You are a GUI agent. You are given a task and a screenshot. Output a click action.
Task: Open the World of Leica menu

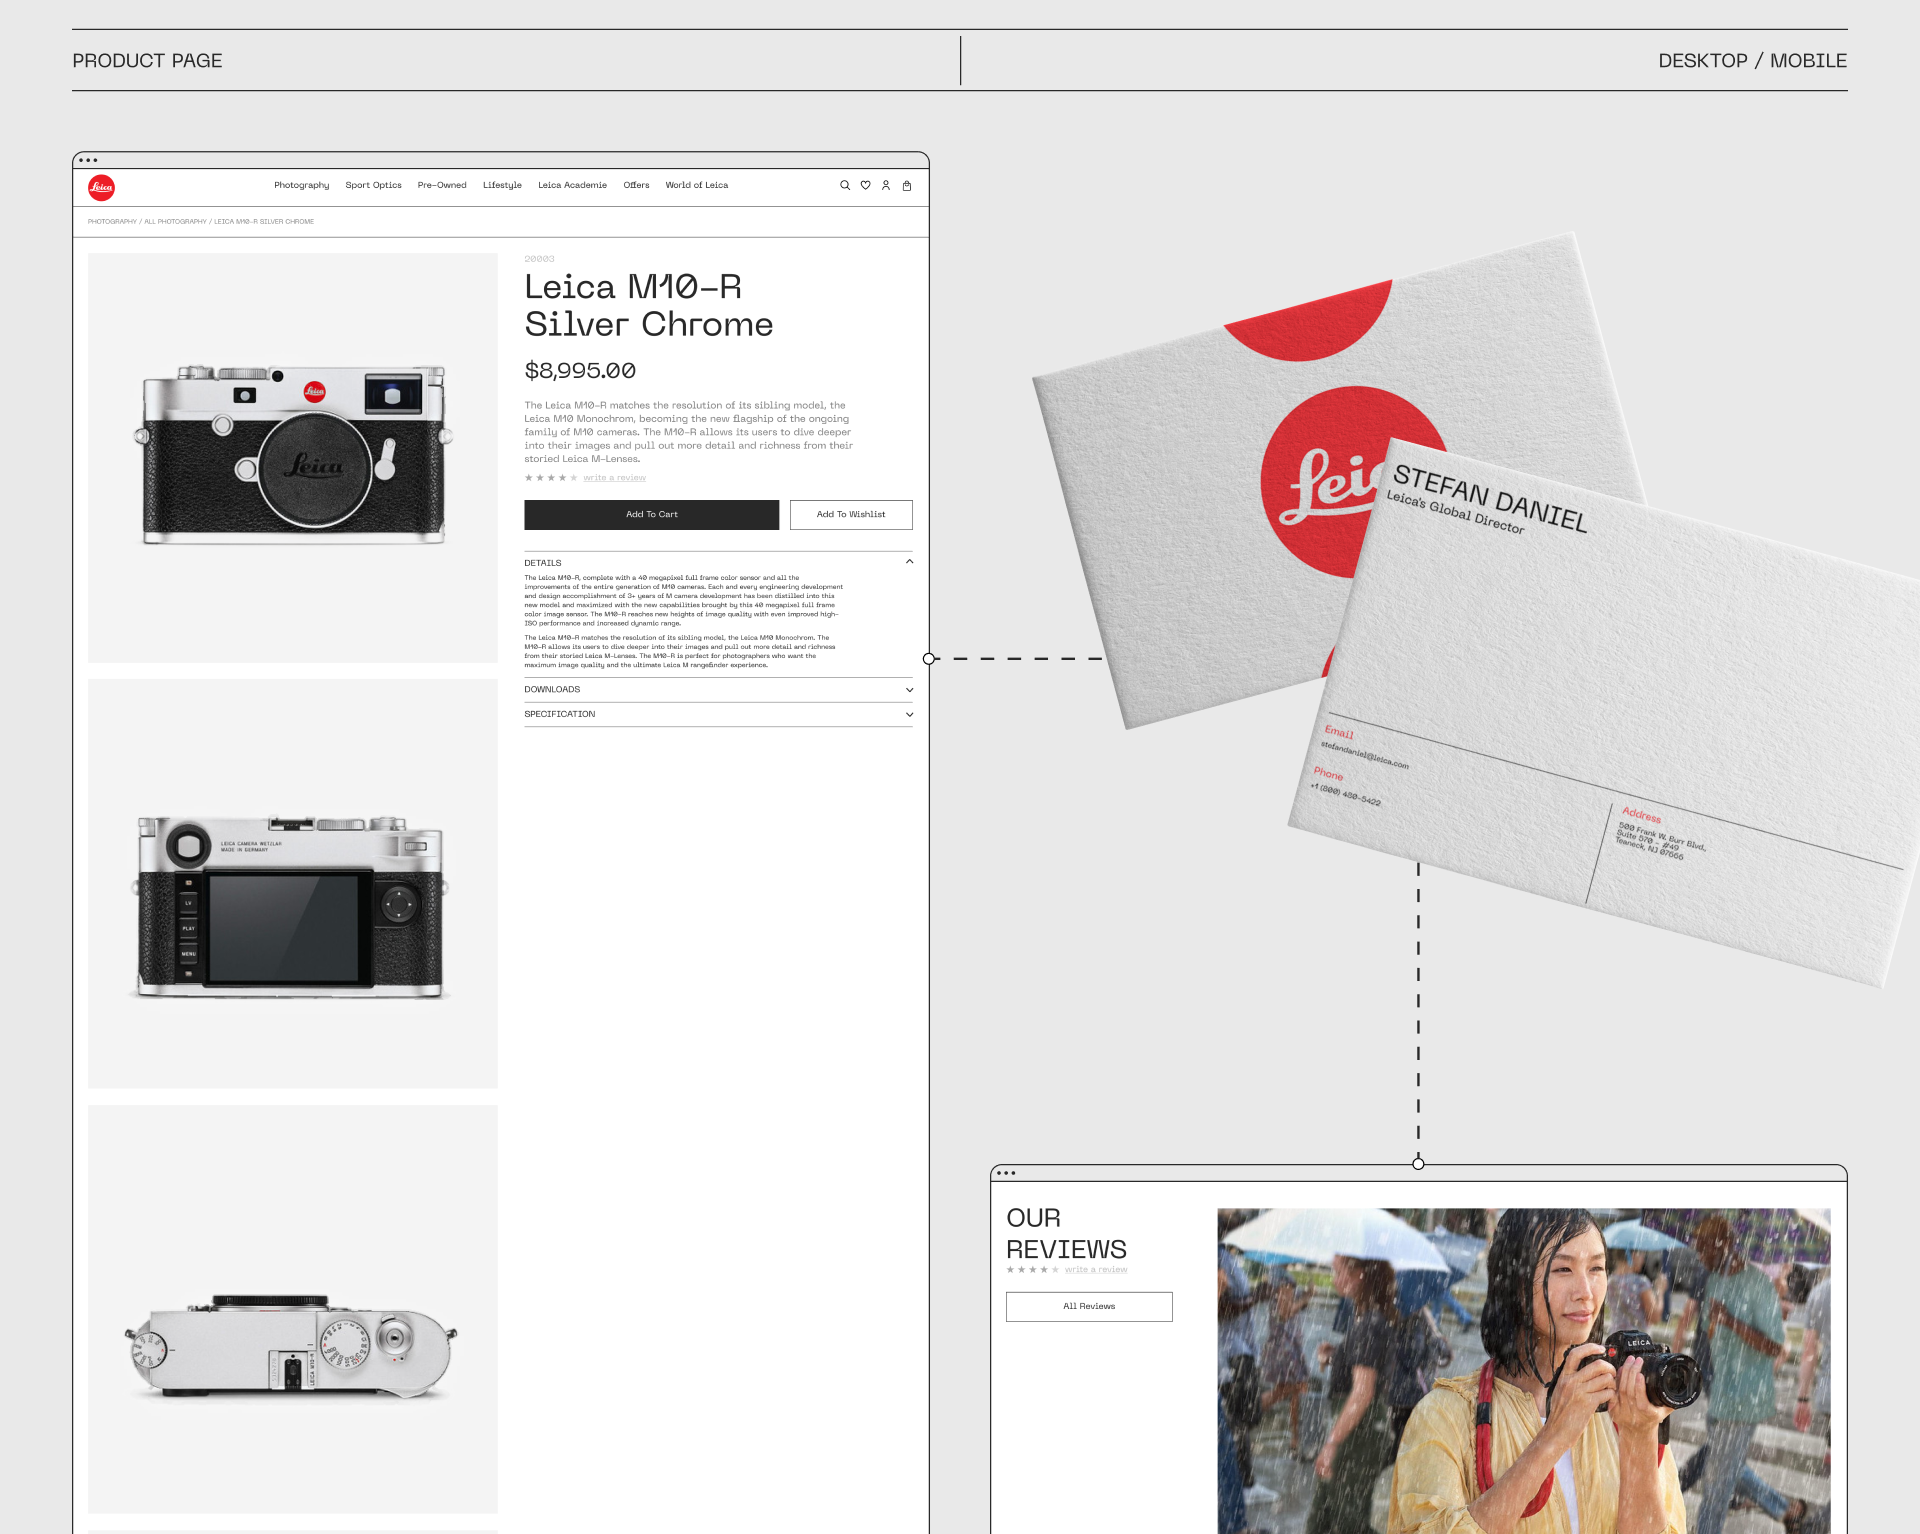696,185
